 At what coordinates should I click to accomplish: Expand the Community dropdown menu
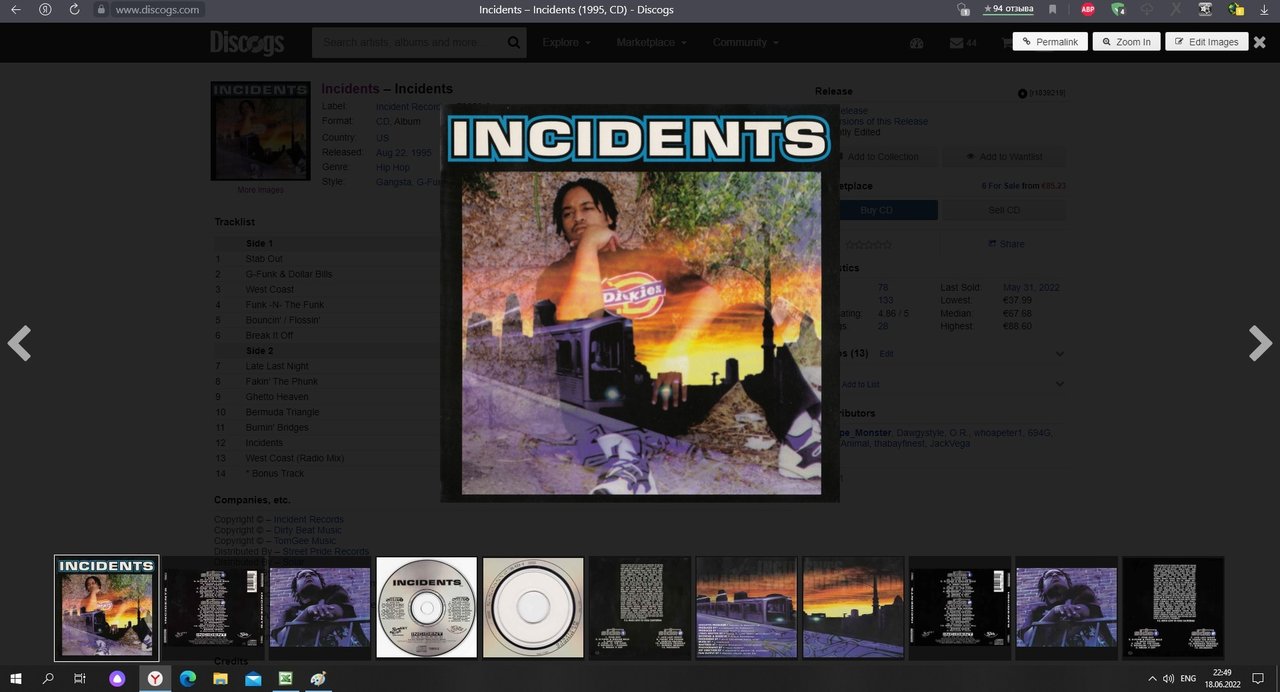pyautogui.click(x=745, y=43)
